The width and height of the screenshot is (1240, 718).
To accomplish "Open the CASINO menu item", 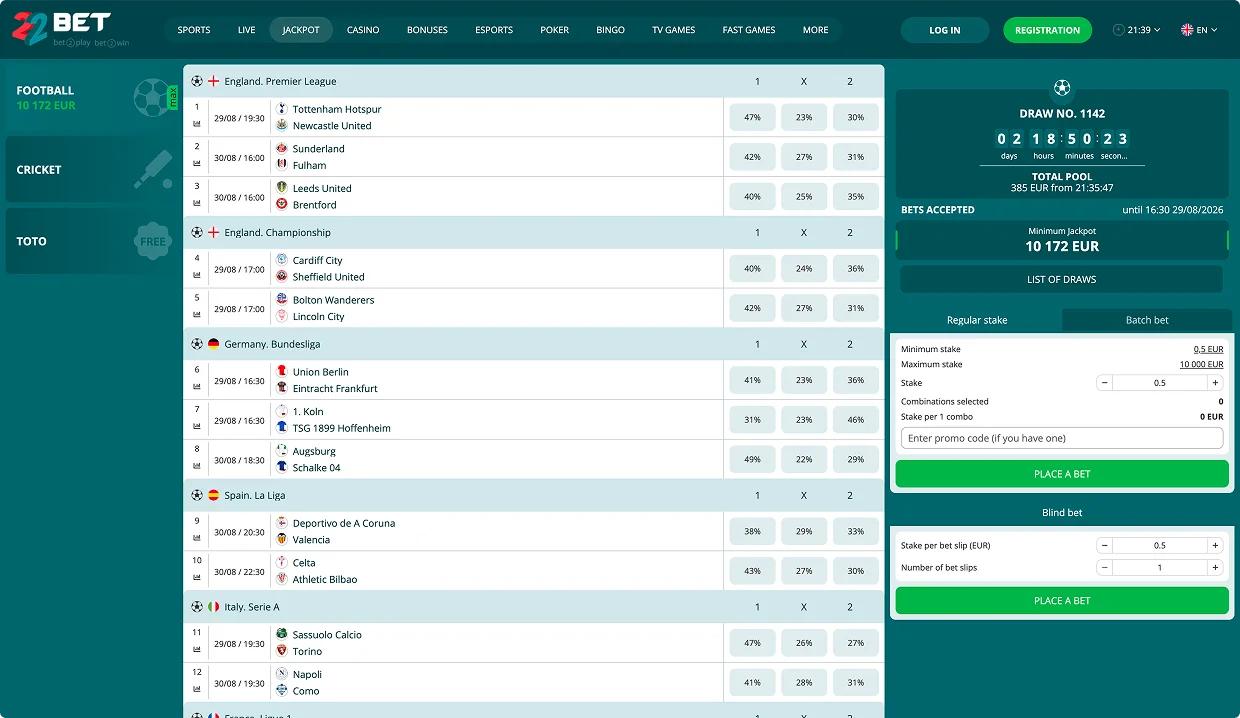I will (x=363, y=30).
